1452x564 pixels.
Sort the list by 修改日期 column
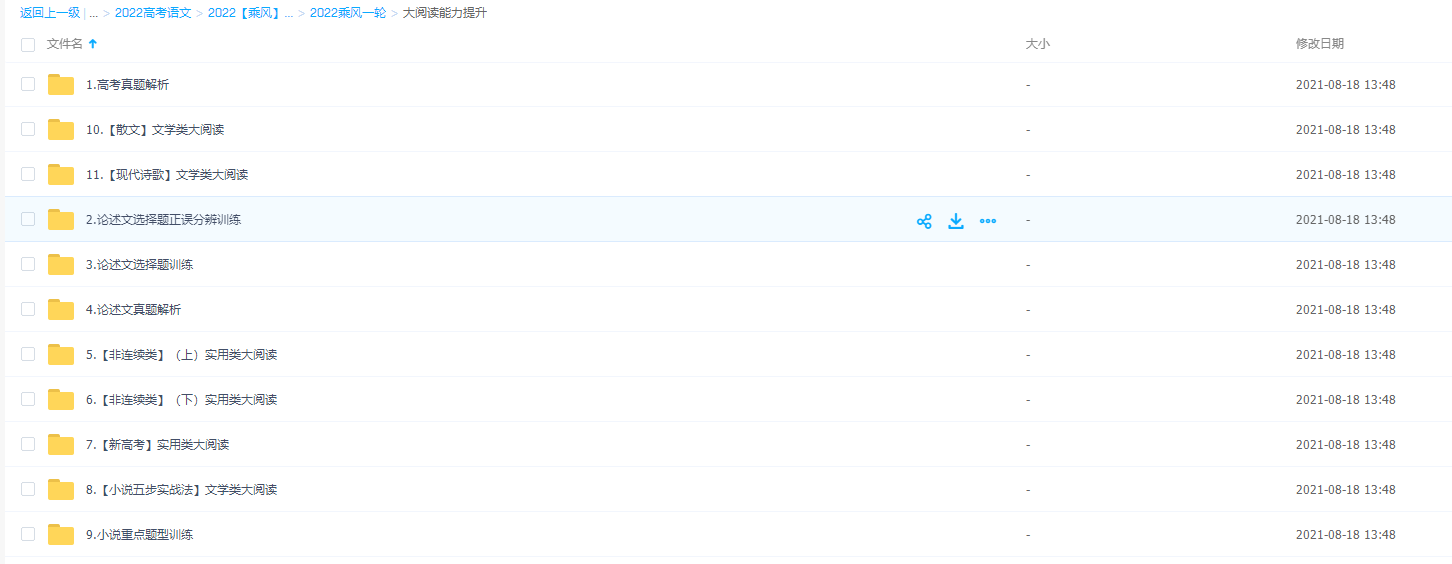click(x=1320, y=44)
